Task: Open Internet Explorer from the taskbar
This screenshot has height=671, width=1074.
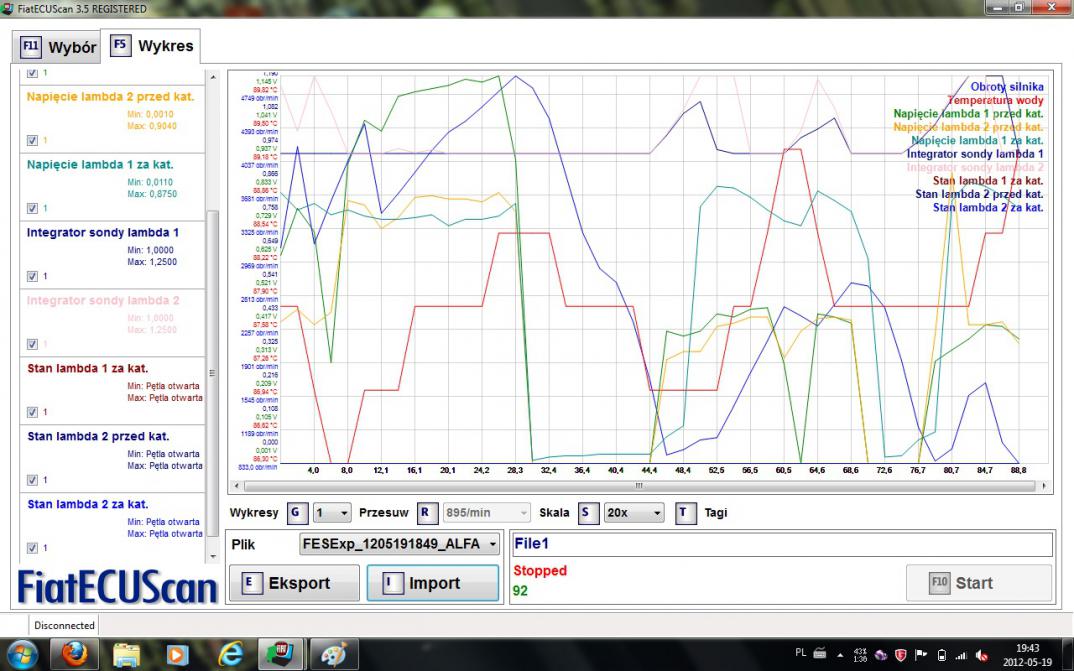Action: pyautogui.click(x=231, y=652)
